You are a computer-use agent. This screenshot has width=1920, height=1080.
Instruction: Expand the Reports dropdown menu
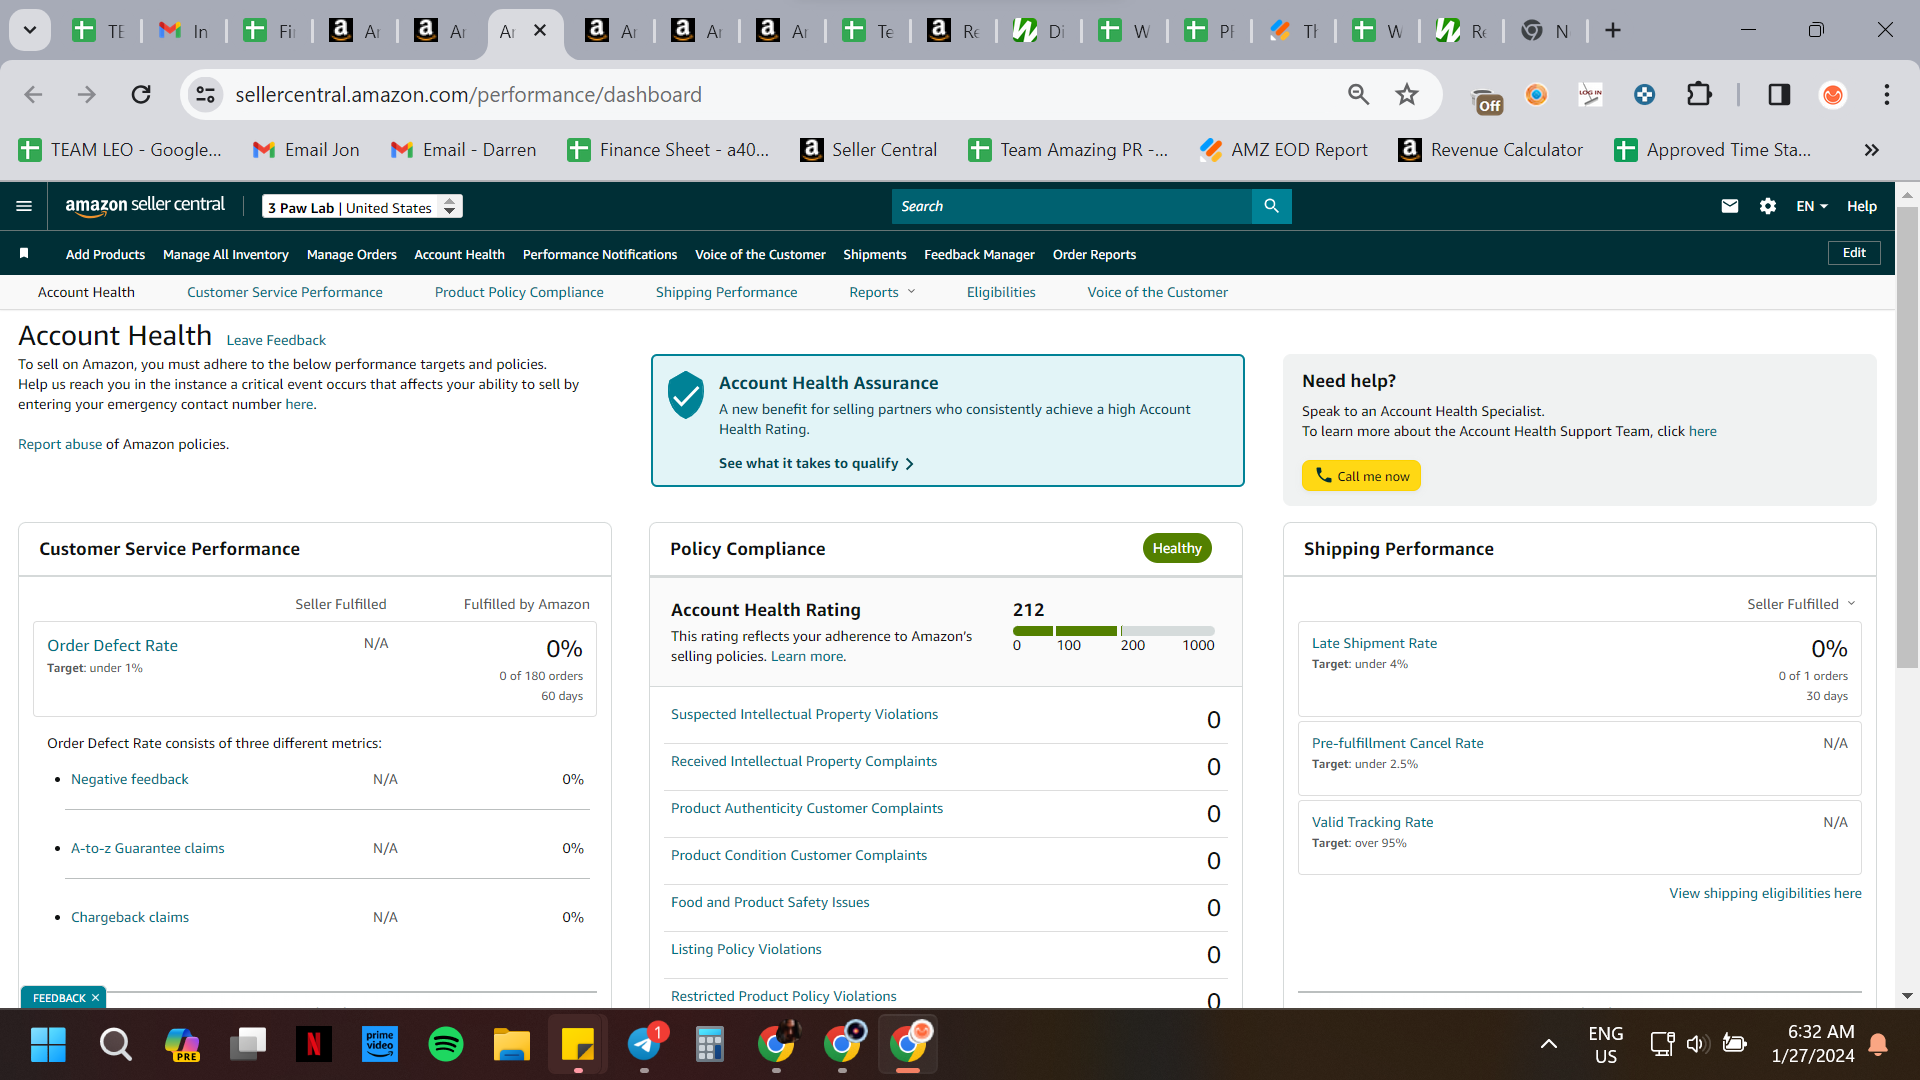882,292
